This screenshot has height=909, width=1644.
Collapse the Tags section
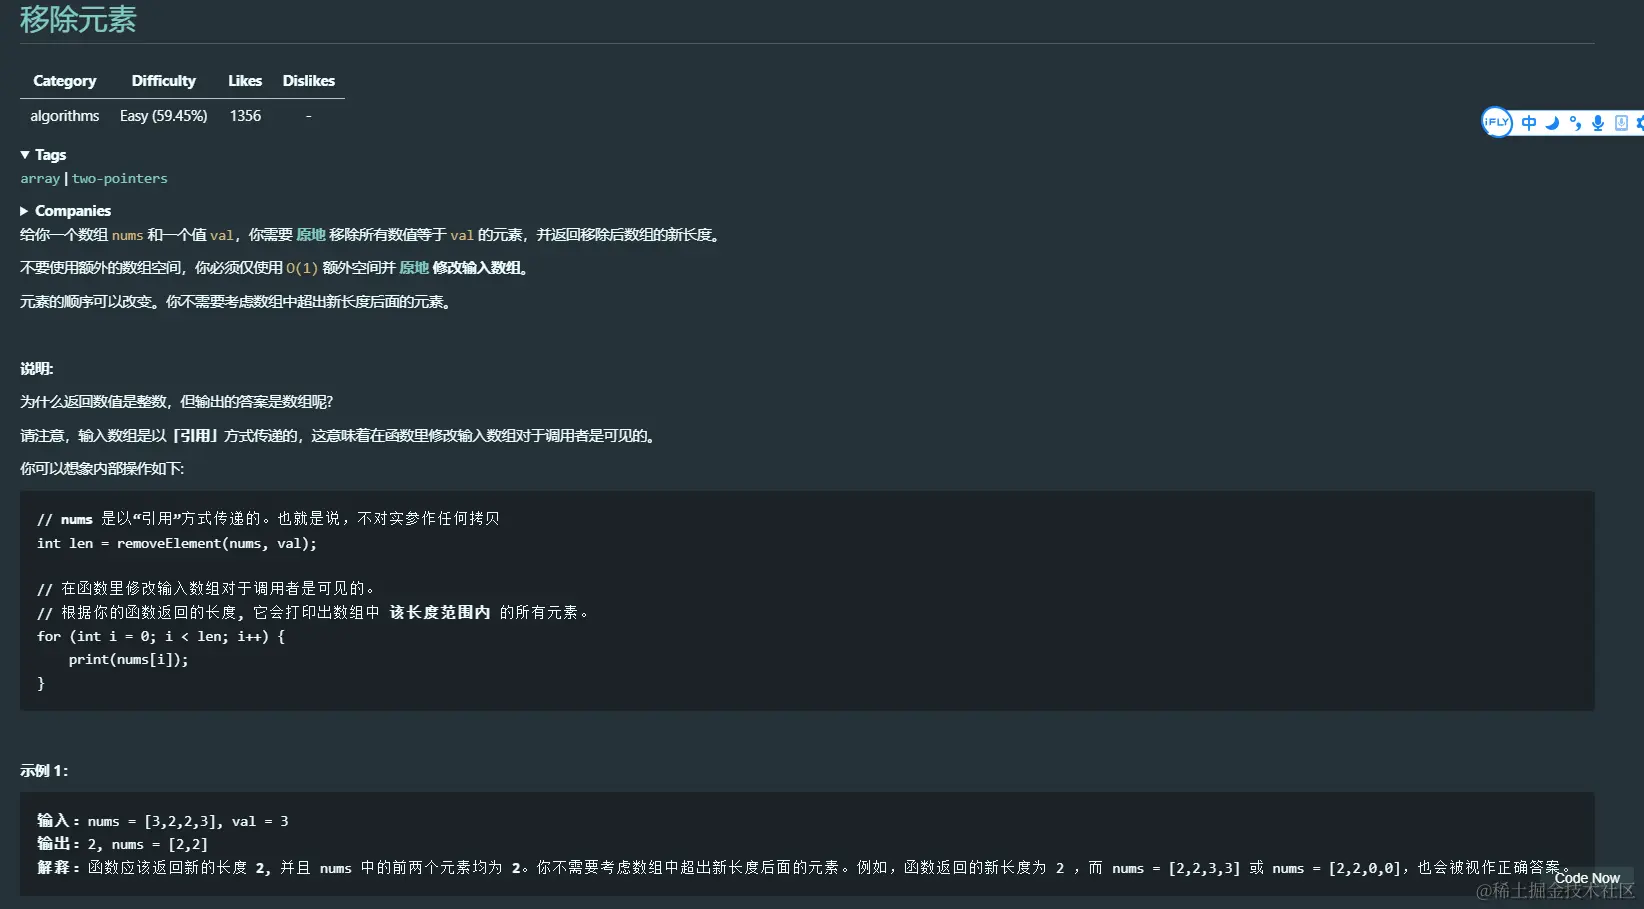click(x=43, y=155)
